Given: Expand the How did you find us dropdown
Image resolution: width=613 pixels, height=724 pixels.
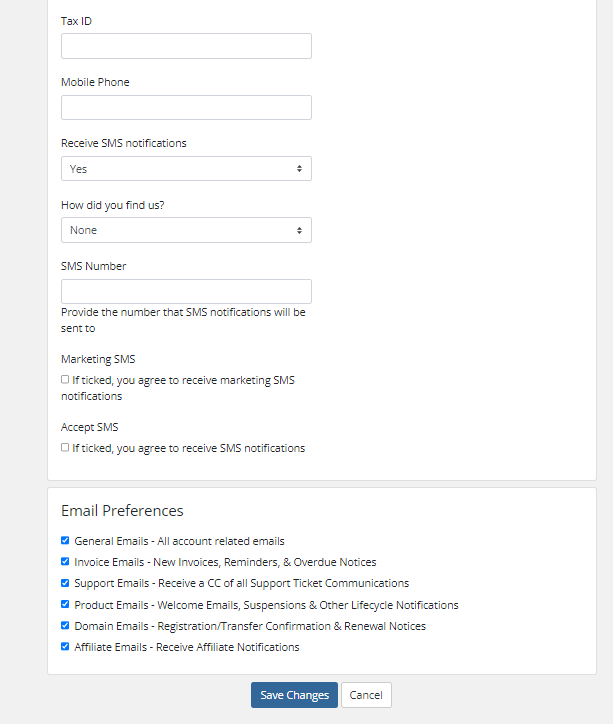Looking at the screenshot, I should [x=186, y=230].
